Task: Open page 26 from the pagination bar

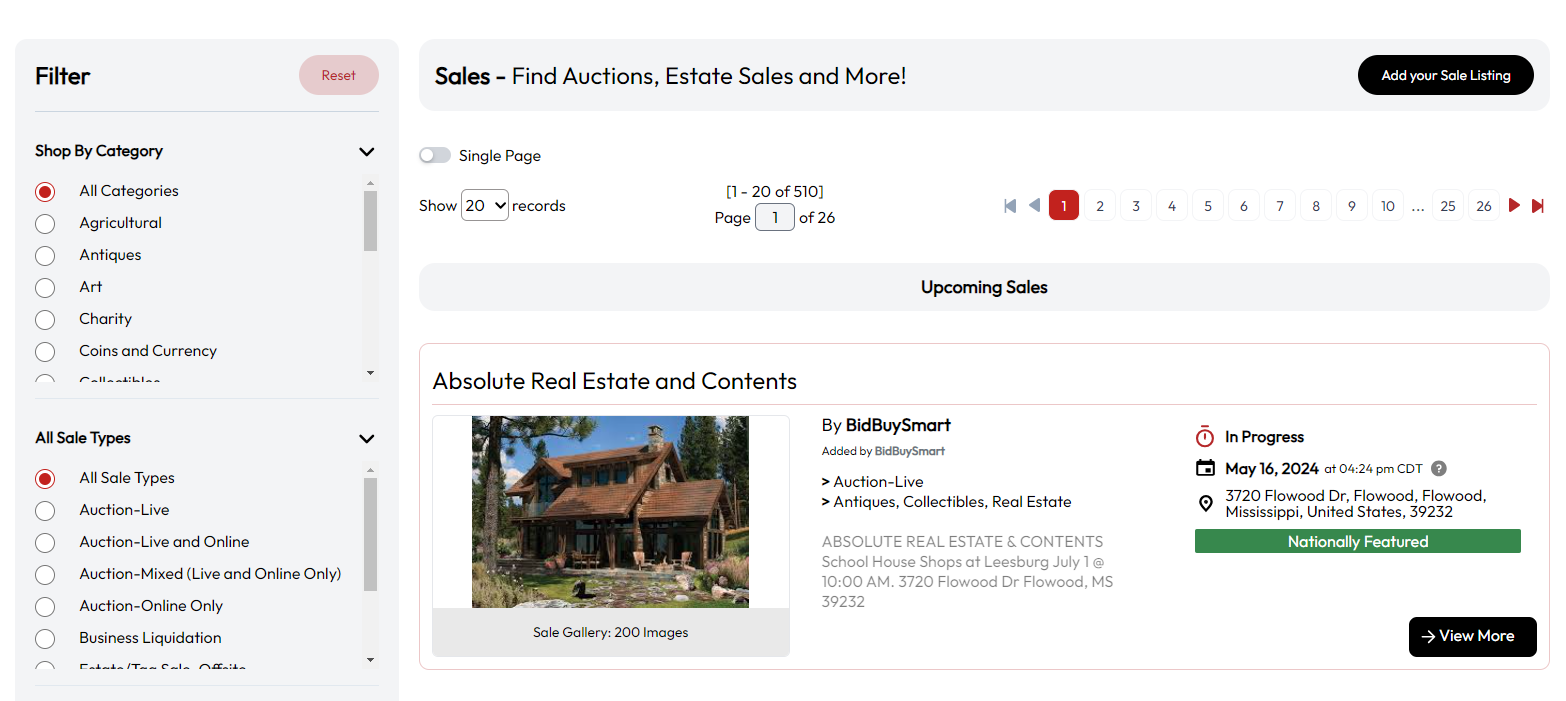Action: 1484,205
